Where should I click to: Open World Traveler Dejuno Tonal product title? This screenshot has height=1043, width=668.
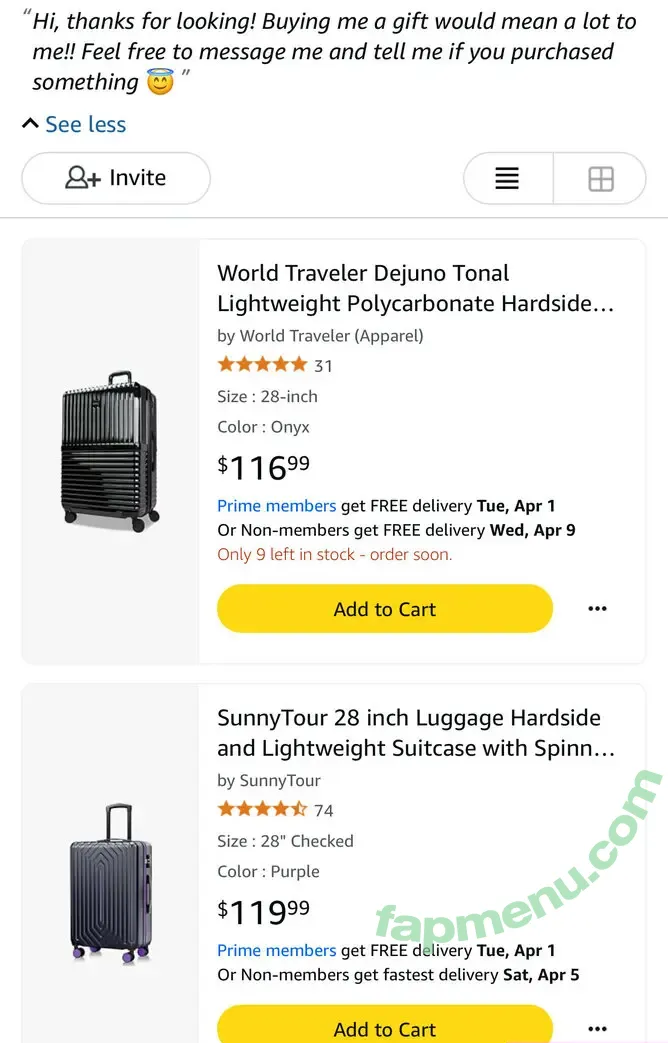point(415,288)
